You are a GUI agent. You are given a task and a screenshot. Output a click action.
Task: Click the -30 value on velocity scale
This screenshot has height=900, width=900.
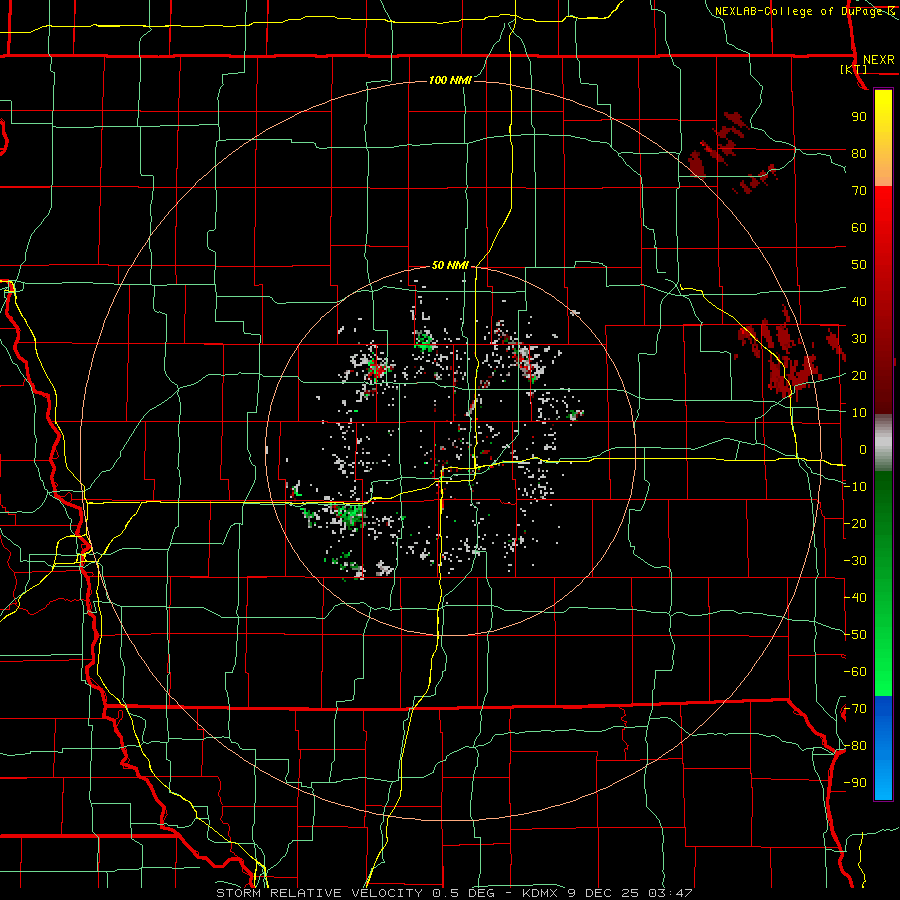[855, 561]
